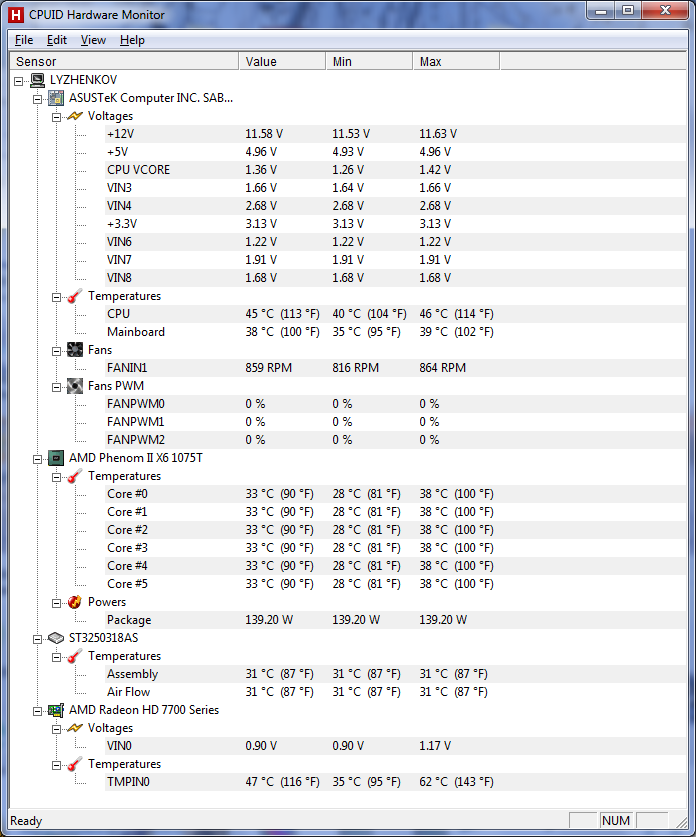Collapse the AMD Radeon HD 7700 Series node
Viewport: 696px width, 837px height.
click(x=37, y=711)
